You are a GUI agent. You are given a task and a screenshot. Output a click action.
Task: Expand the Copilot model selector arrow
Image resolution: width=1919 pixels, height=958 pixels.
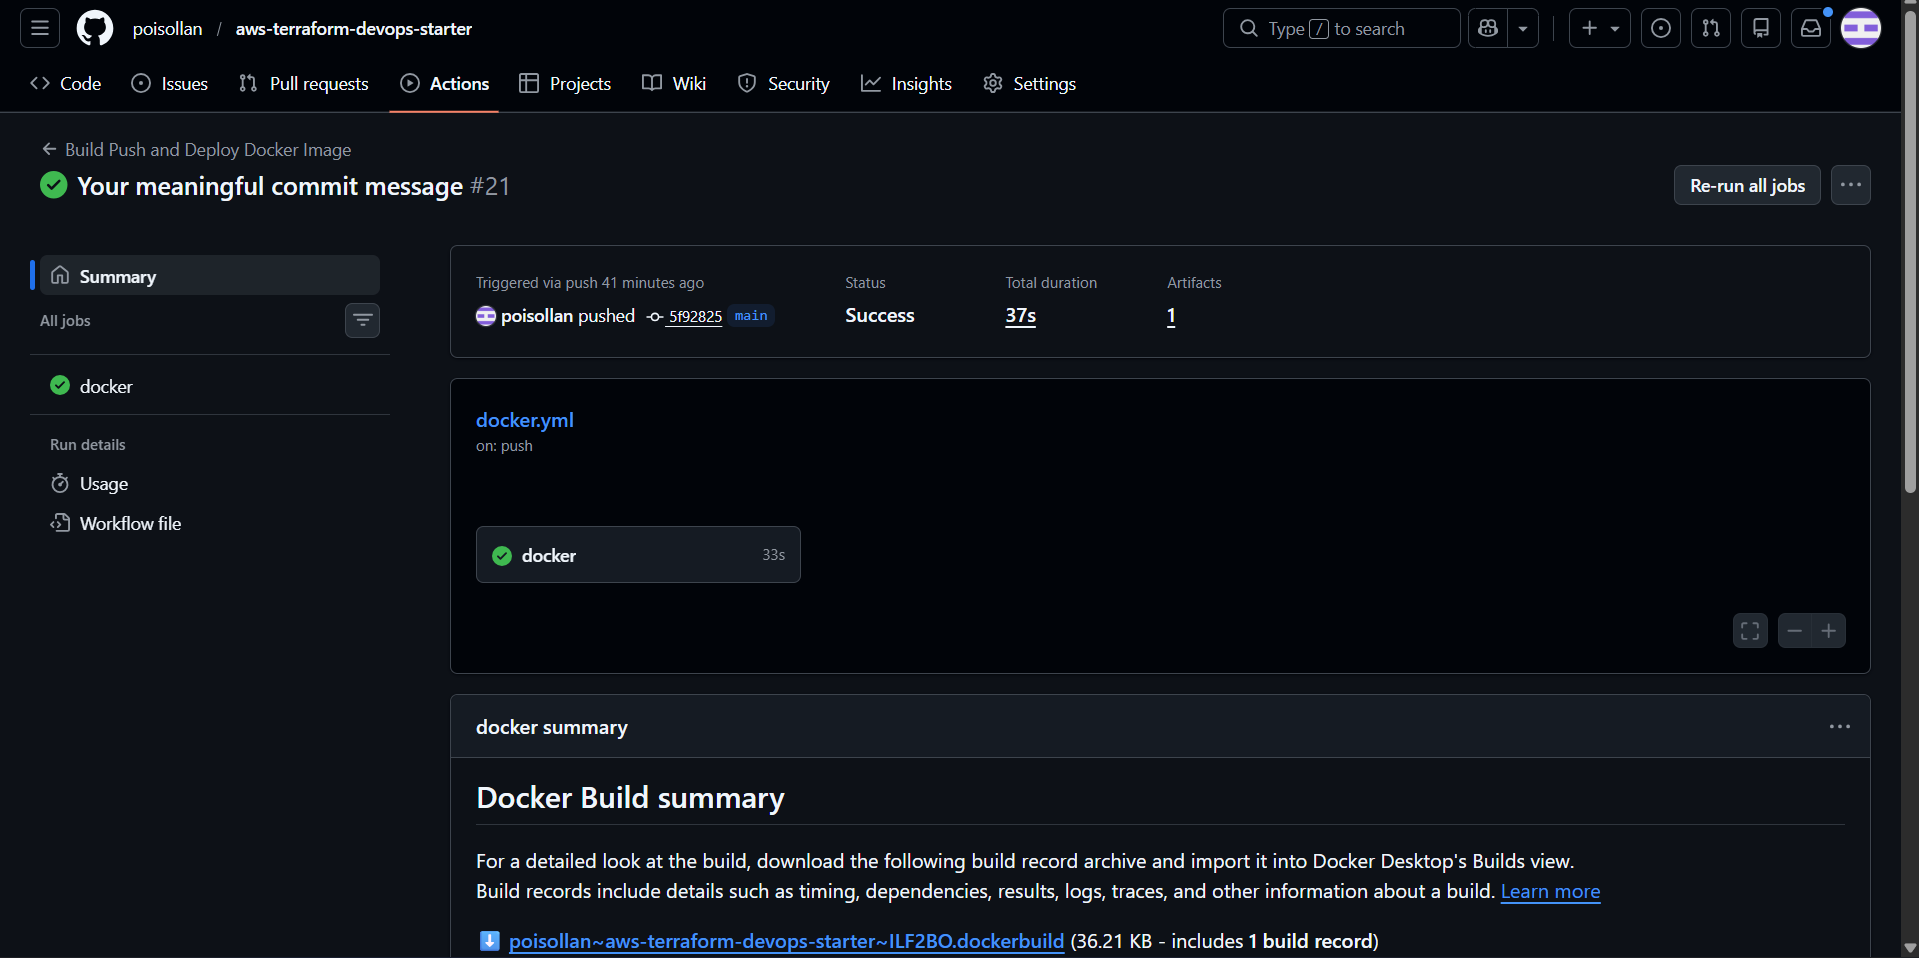point(1522,28)
